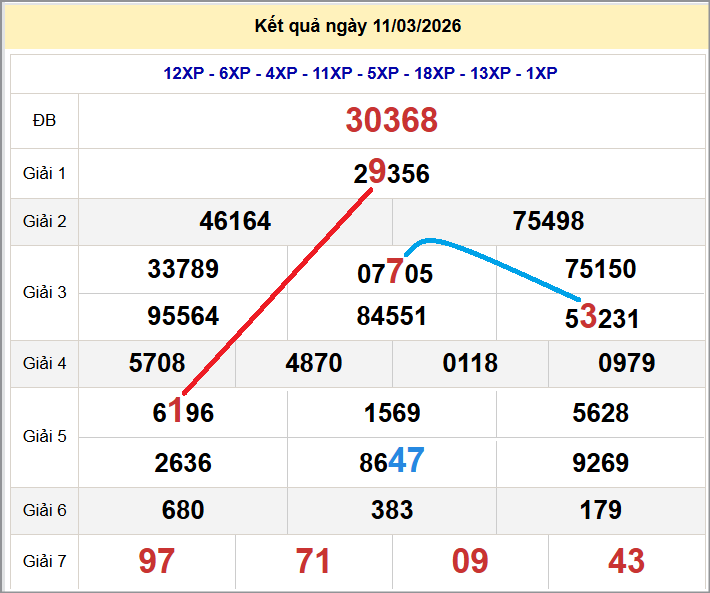Image resolution: width=710 pixels, height=593 pixels.
Task: Select the Giải 3 number 84551
Action: [x=392, y=316]
